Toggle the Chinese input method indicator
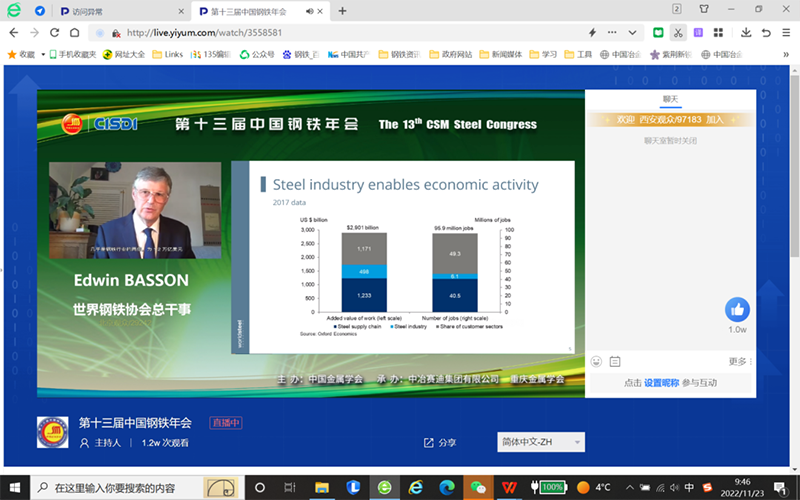The image size is (800, 500). tap(688, 487)
